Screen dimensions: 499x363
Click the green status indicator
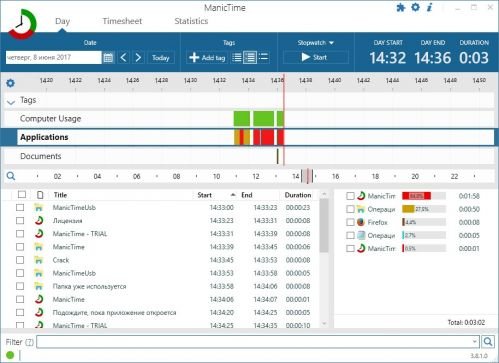pyautogui.click(x=10, y=355)
